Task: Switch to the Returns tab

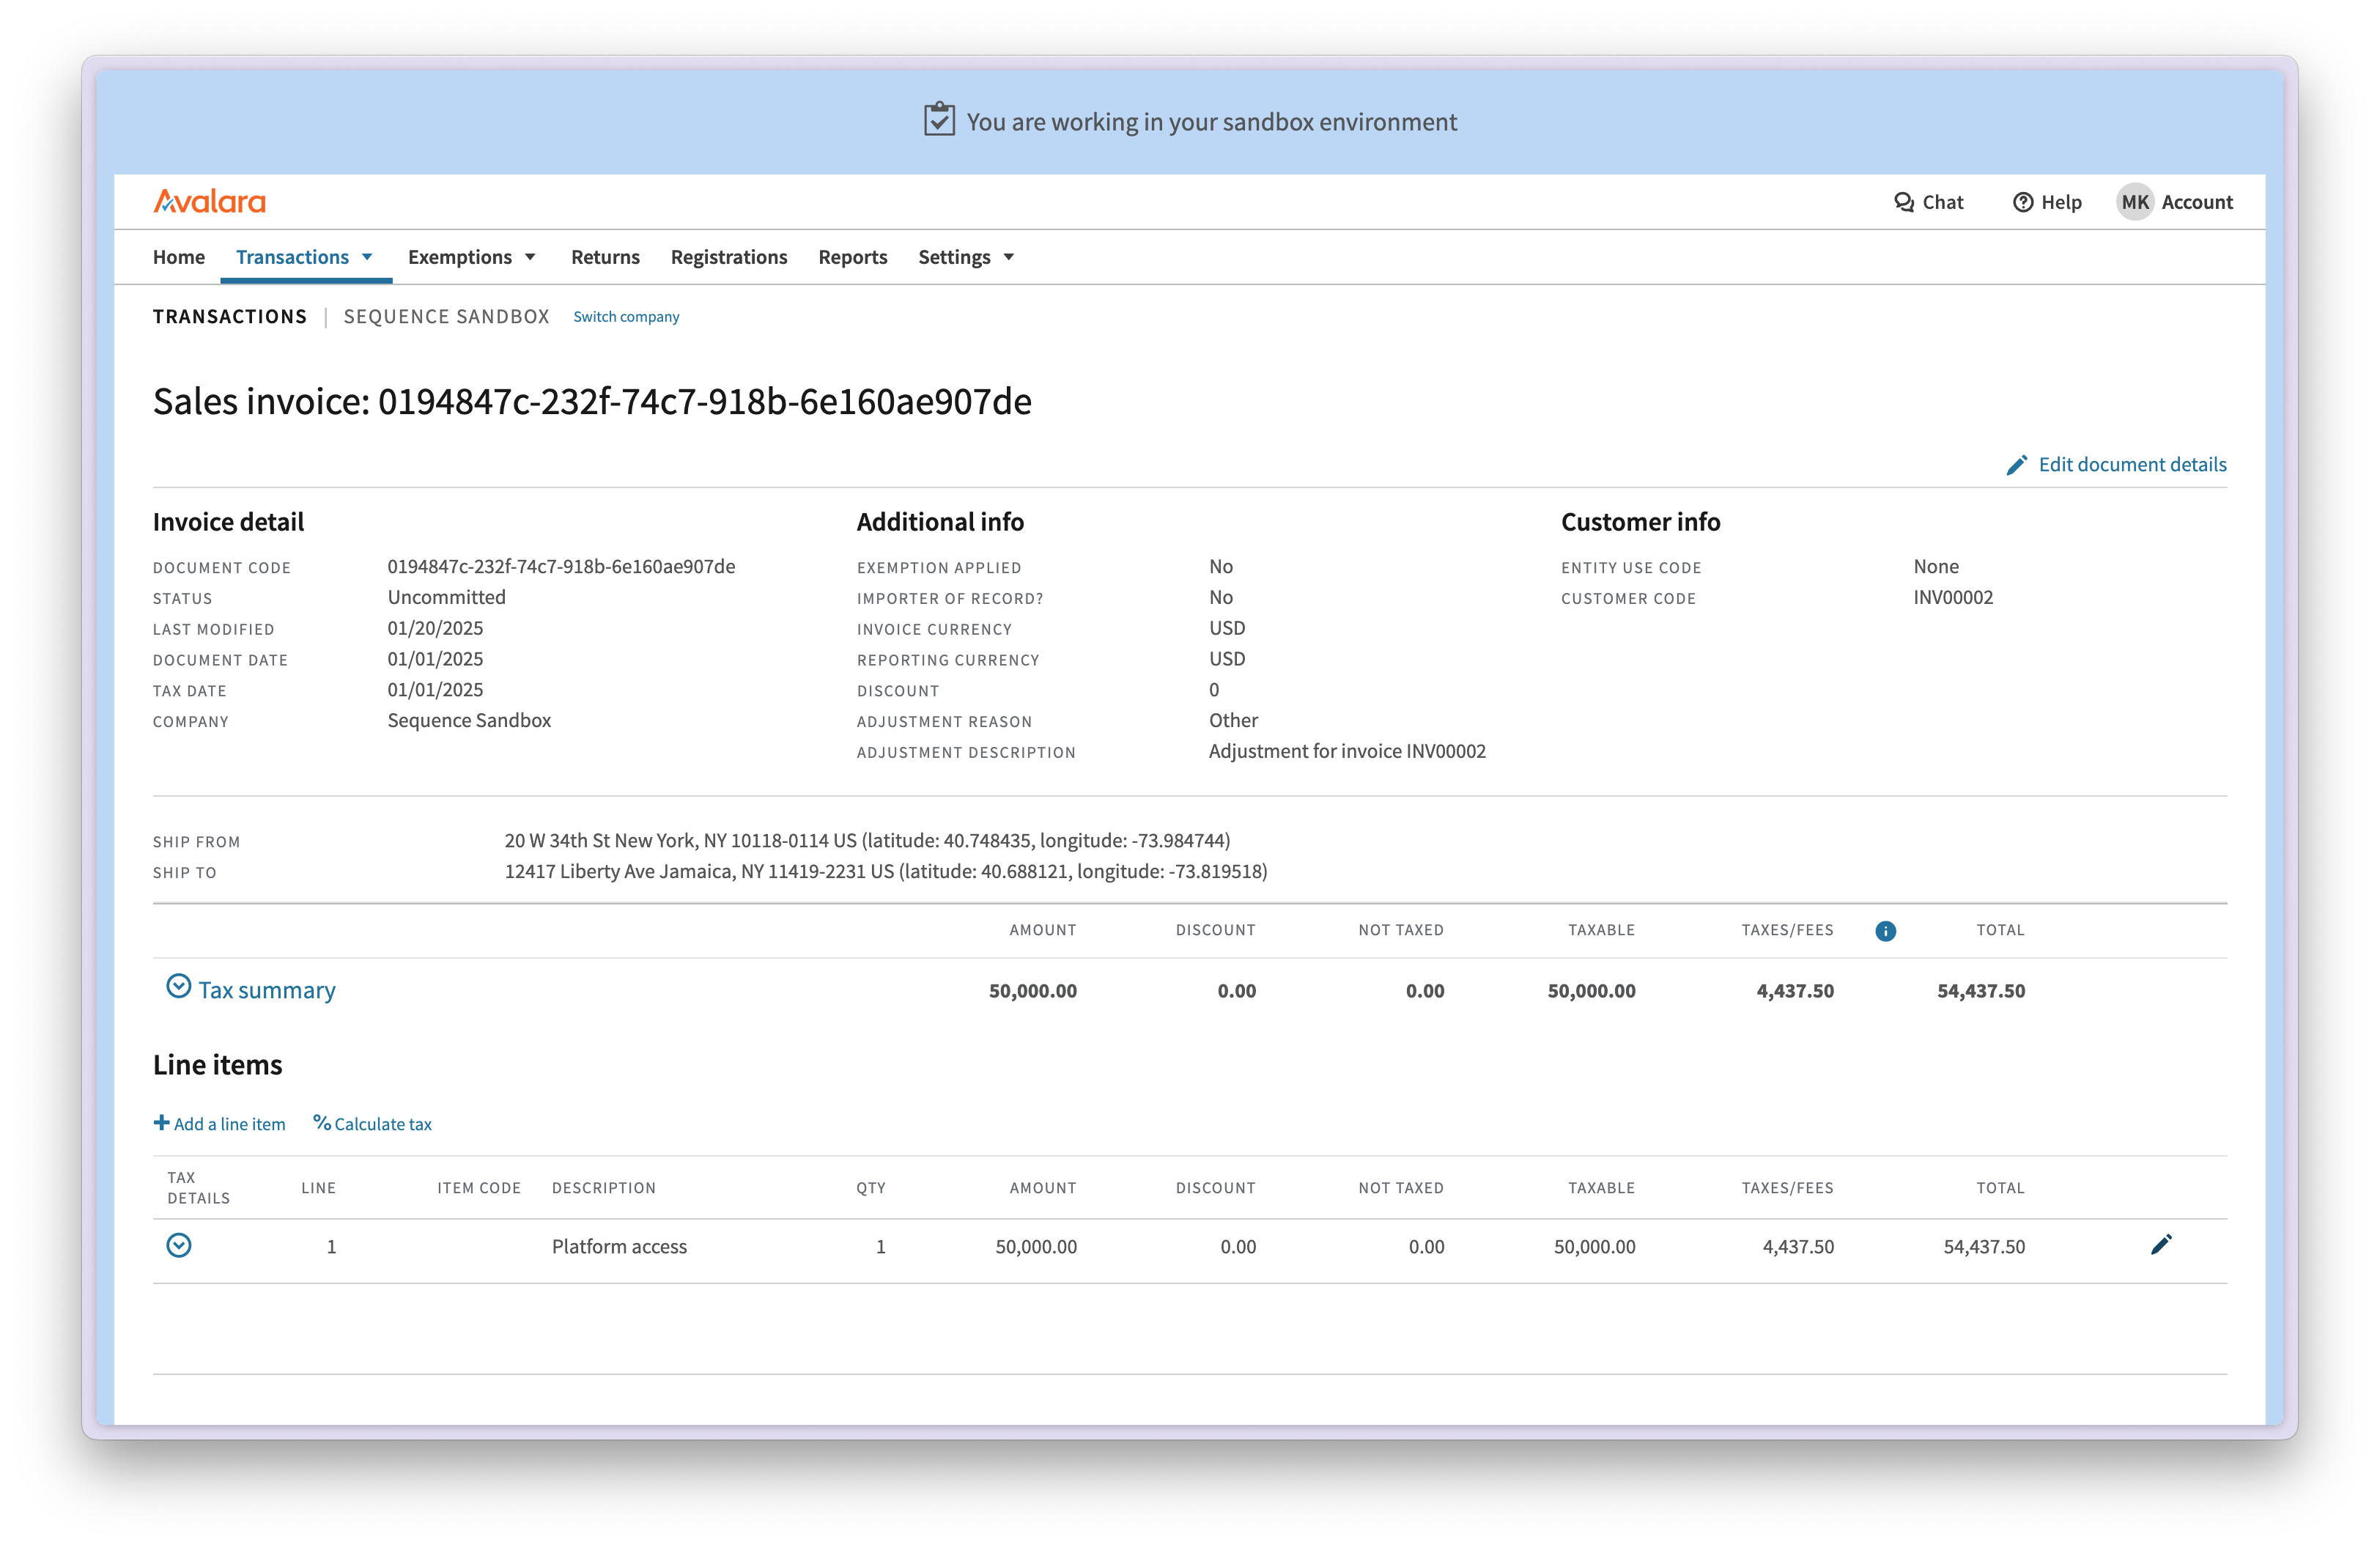Action: click(x=605, y=257)
